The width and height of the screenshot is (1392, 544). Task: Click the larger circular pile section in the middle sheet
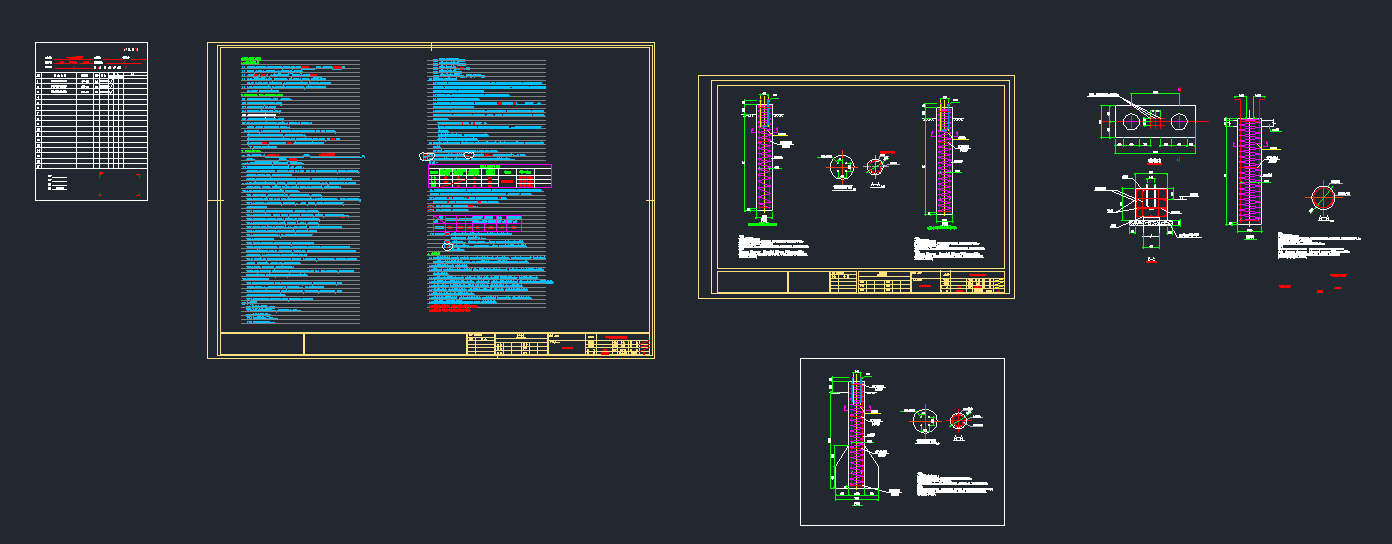point(842,168)
